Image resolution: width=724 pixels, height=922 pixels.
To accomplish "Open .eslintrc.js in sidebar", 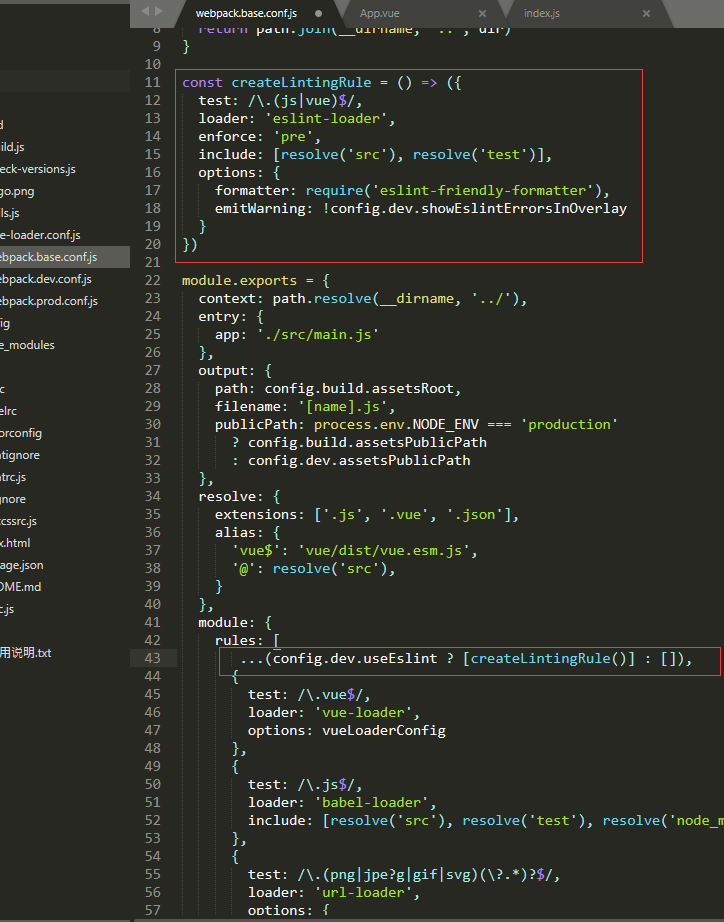I will pyautogui.click(x=13, y=477).
